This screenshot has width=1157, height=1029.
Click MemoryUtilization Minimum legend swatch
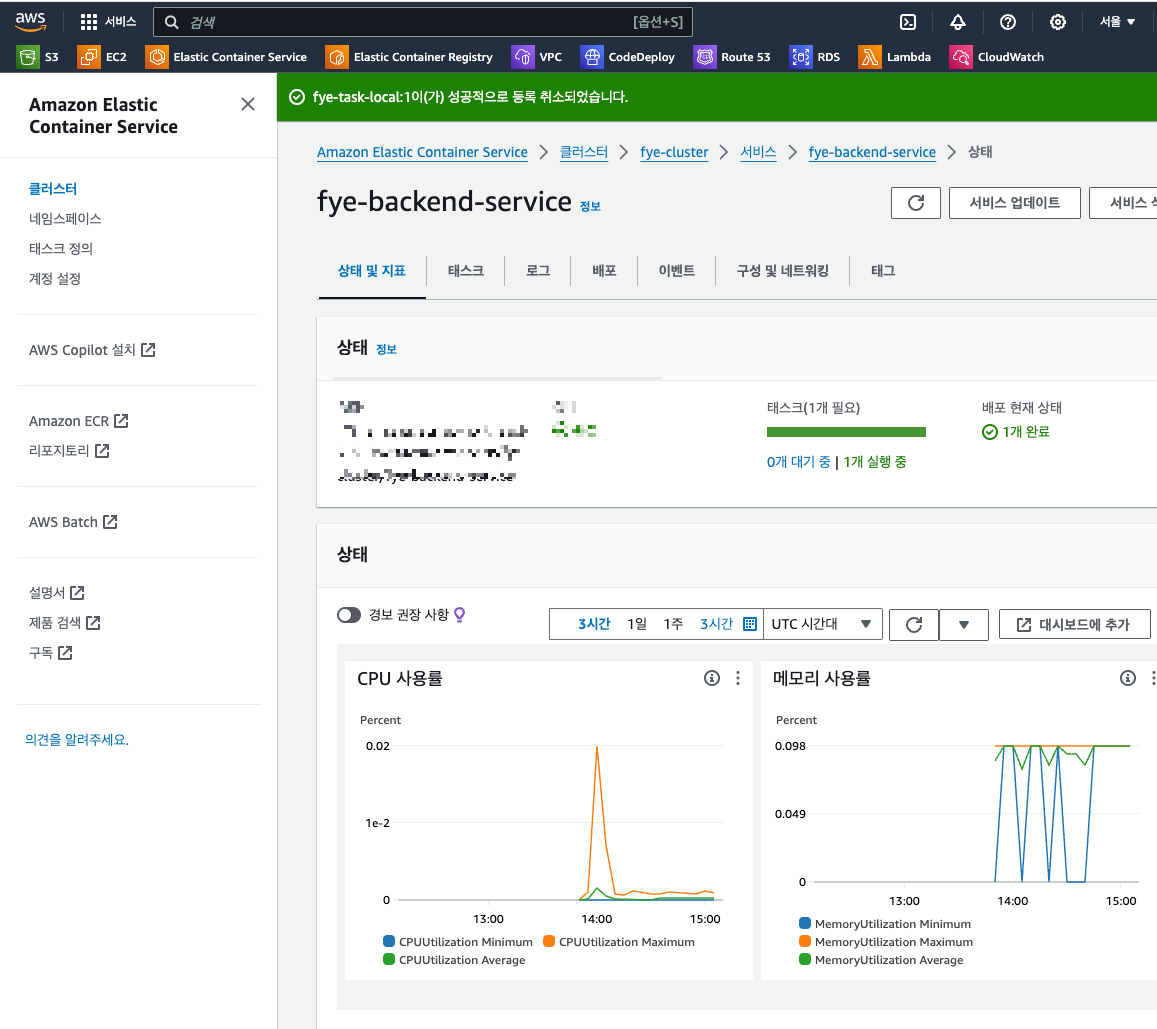point(805,924)
